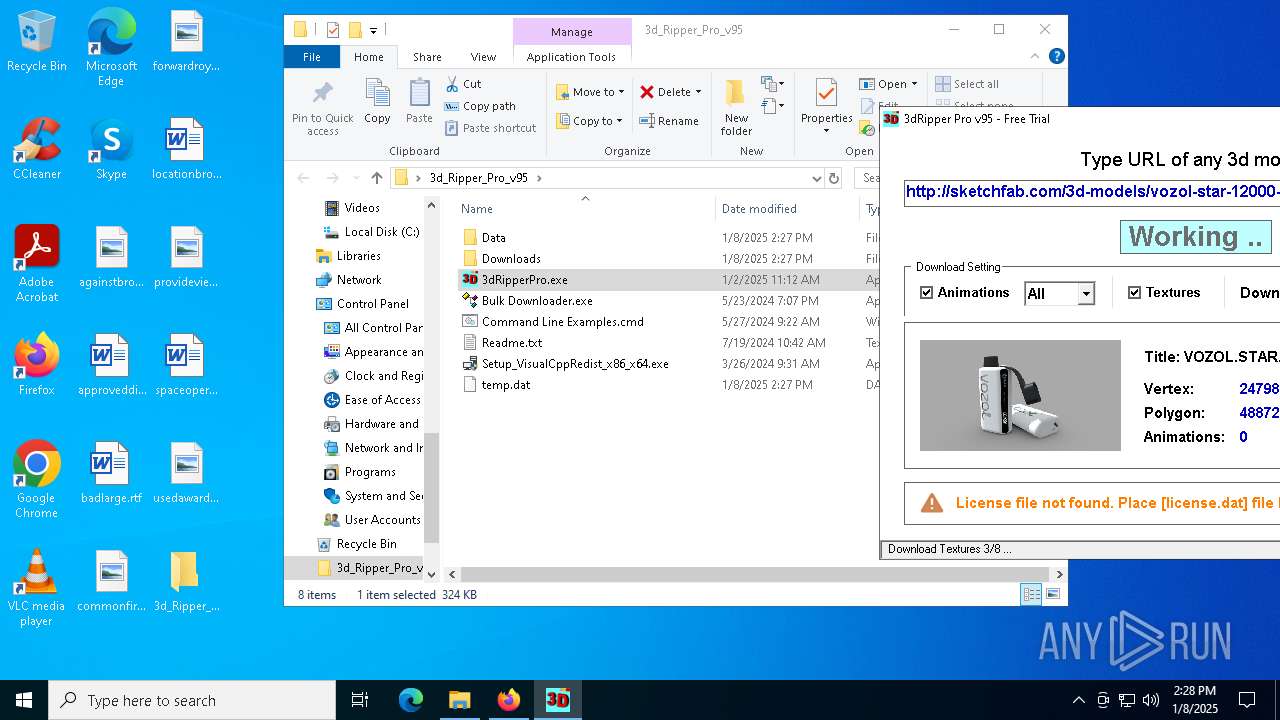Open Application Tools tab
Viewport: 1280px width, 720px height.
(x=571, y=57)
